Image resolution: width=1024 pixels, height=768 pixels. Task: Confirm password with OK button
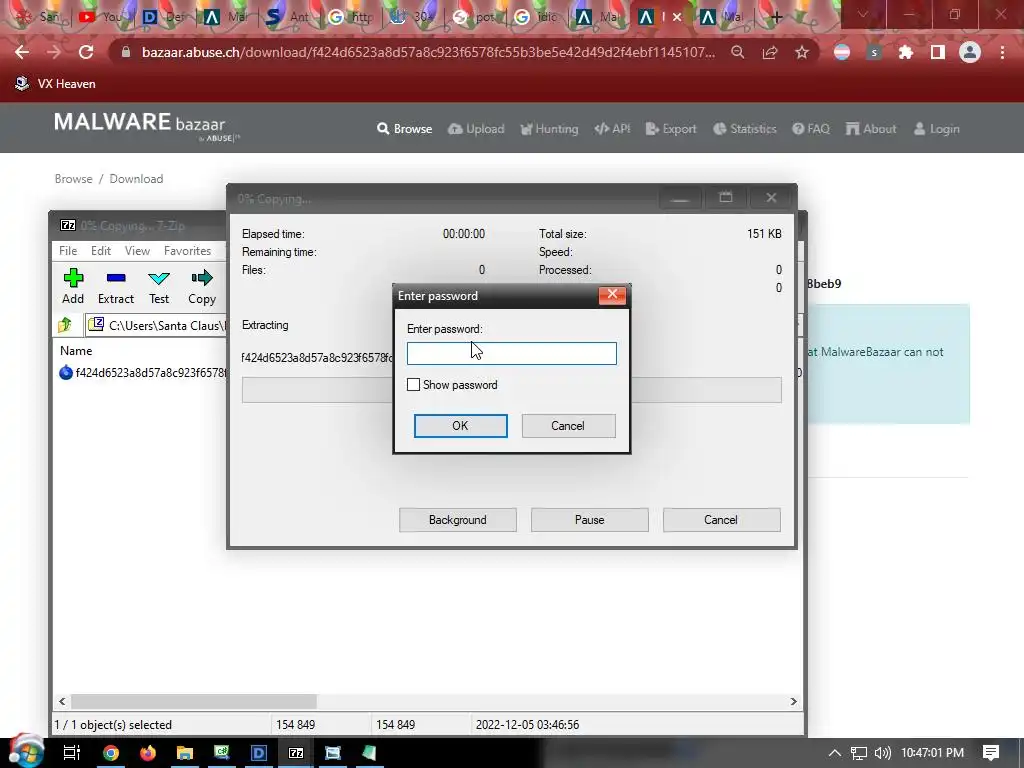[460, 426]
